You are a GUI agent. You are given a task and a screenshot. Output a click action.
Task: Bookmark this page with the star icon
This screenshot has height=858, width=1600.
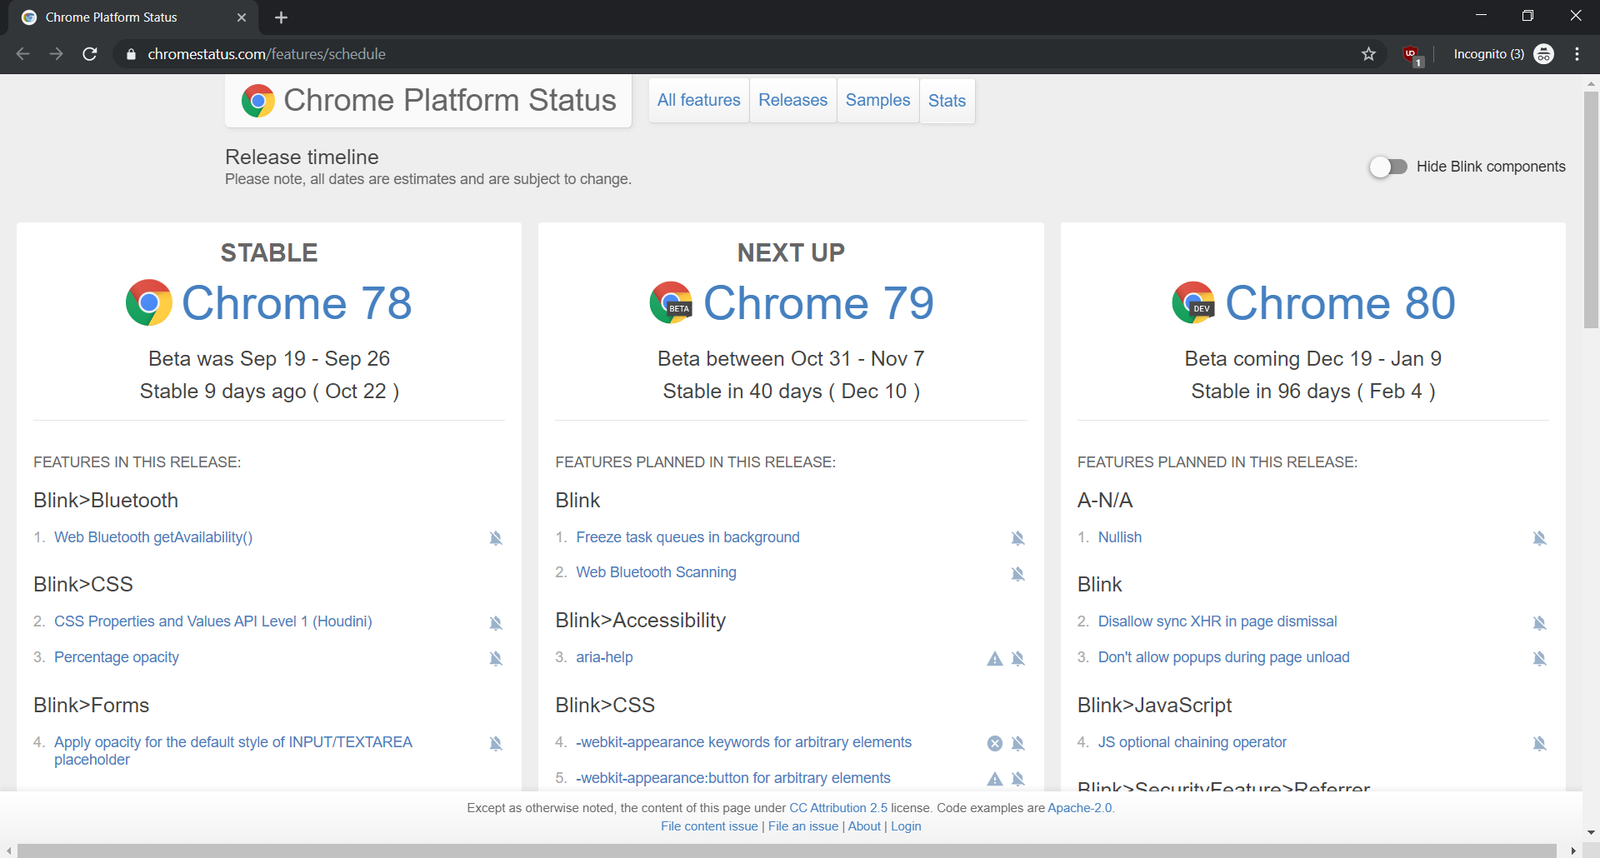1368,54
